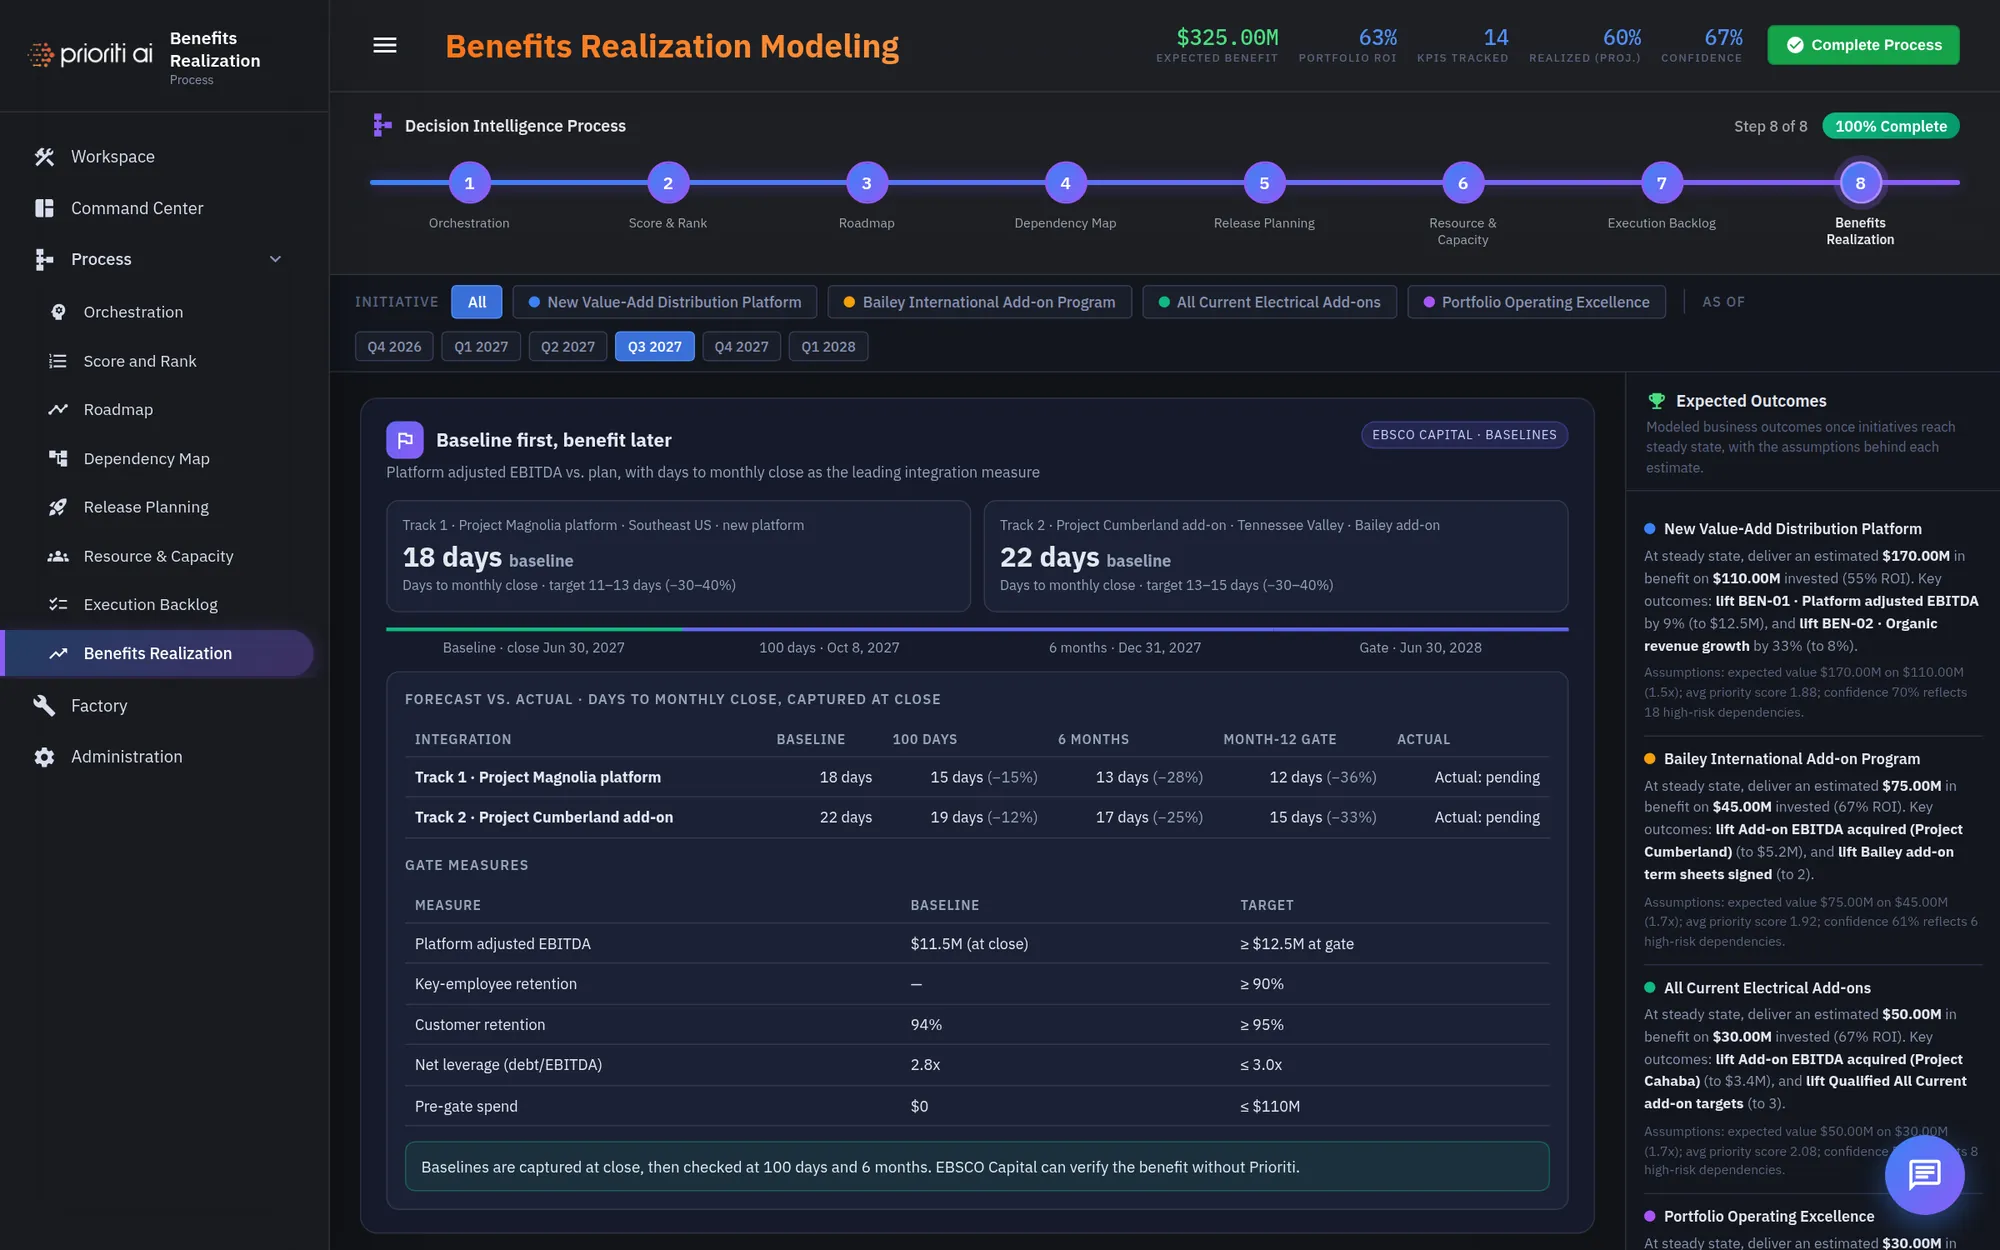Viewport: 2000px width, 1250px height.
Task: Click the Command Center dashboard icon
Action: click(x=44, y=208)
